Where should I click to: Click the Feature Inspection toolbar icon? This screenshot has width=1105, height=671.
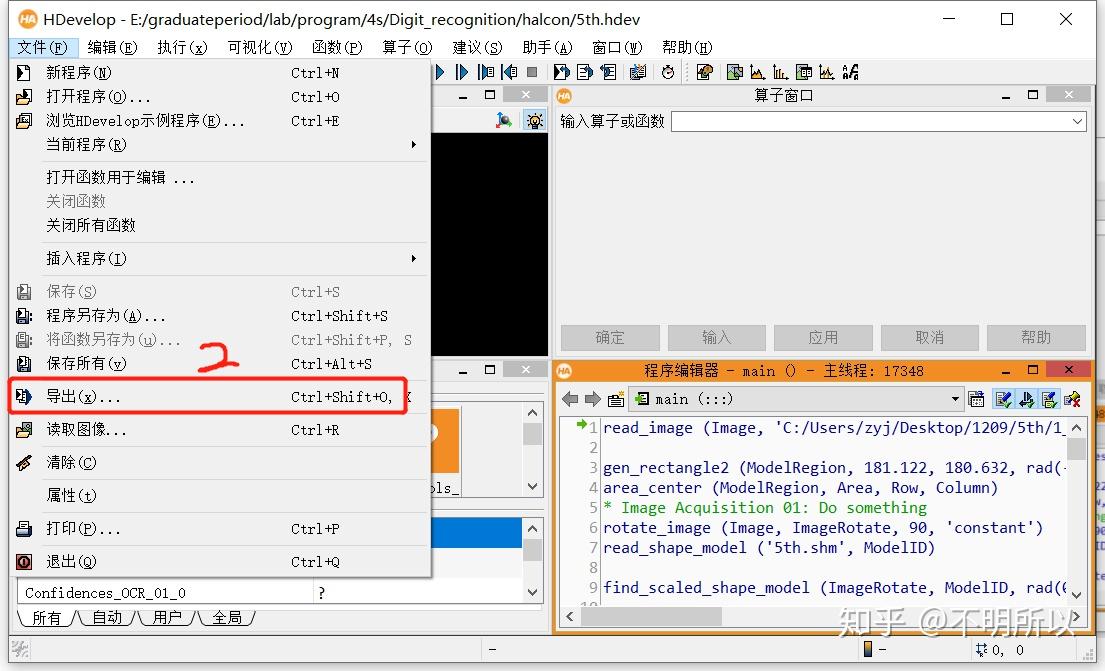[803, 72]
